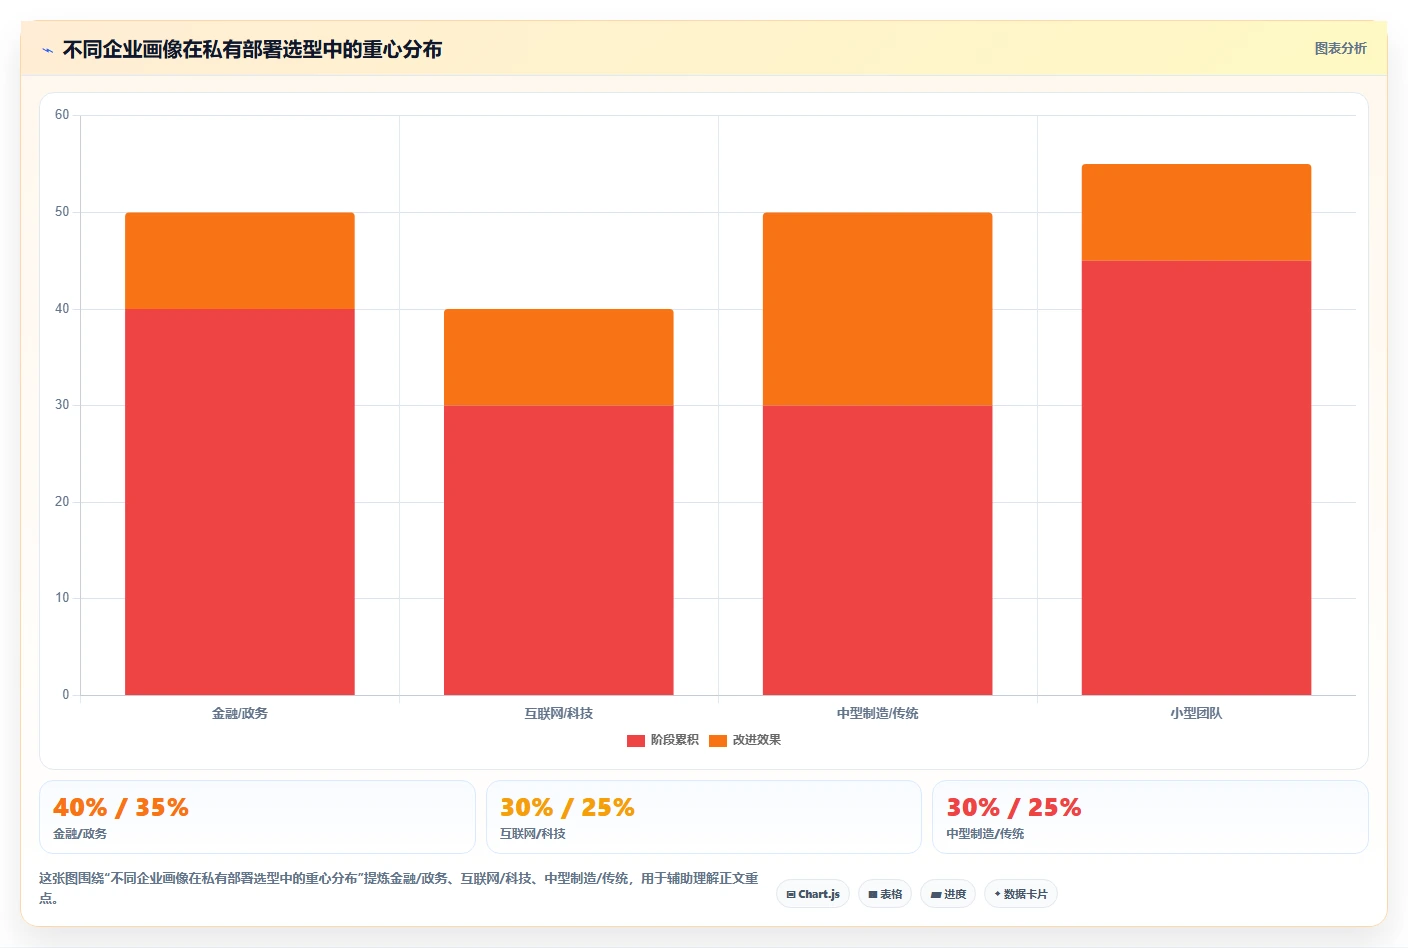Click the y-axis value 50

[x=62, y=212]
